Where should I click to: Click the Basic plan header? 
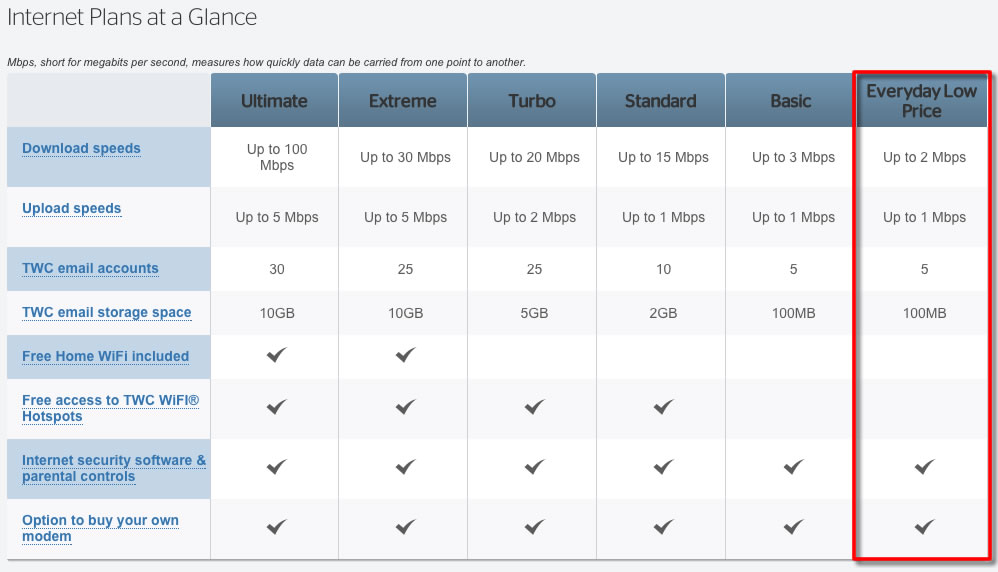(x=791, y=101)
